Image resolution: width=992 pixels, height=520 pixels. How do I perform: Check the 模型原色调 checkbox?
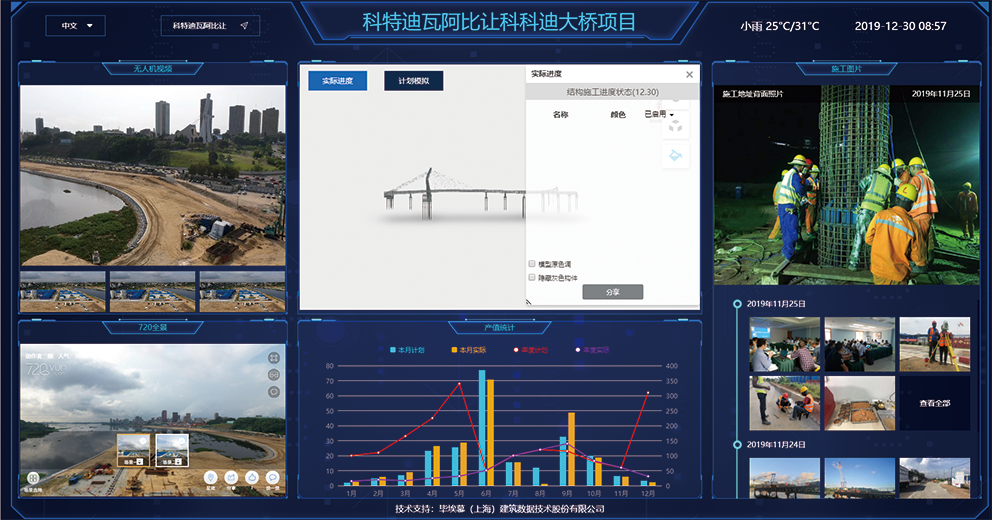point(532,264)
